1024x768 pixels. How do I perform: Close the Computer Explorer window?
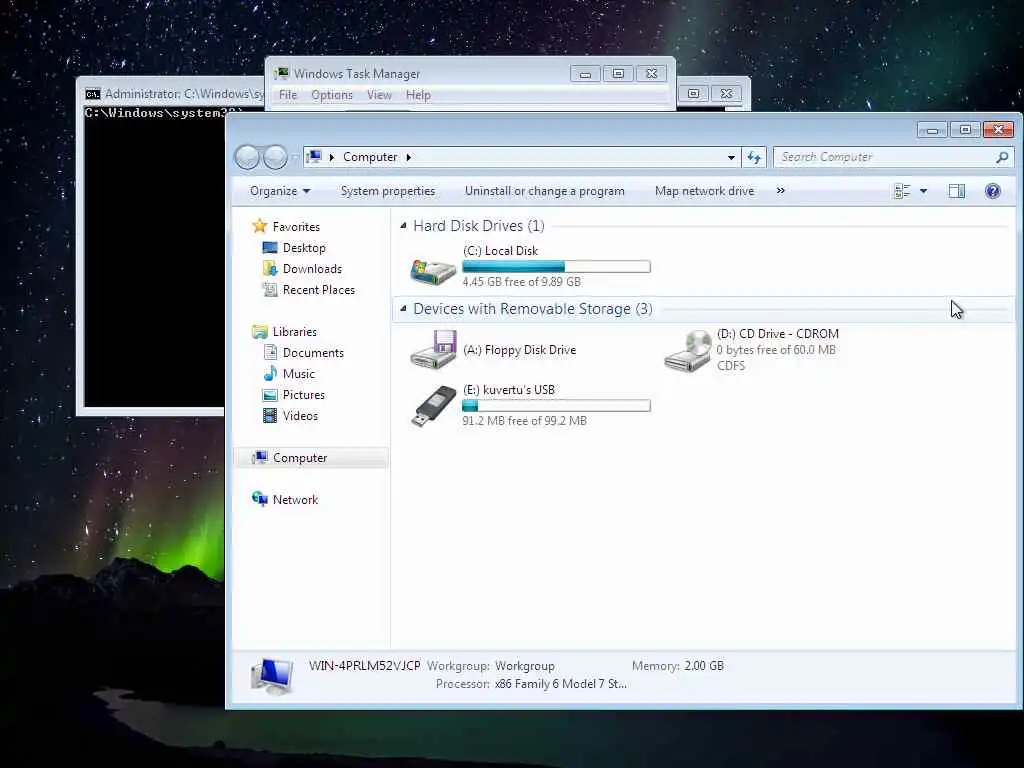(998, 130)
